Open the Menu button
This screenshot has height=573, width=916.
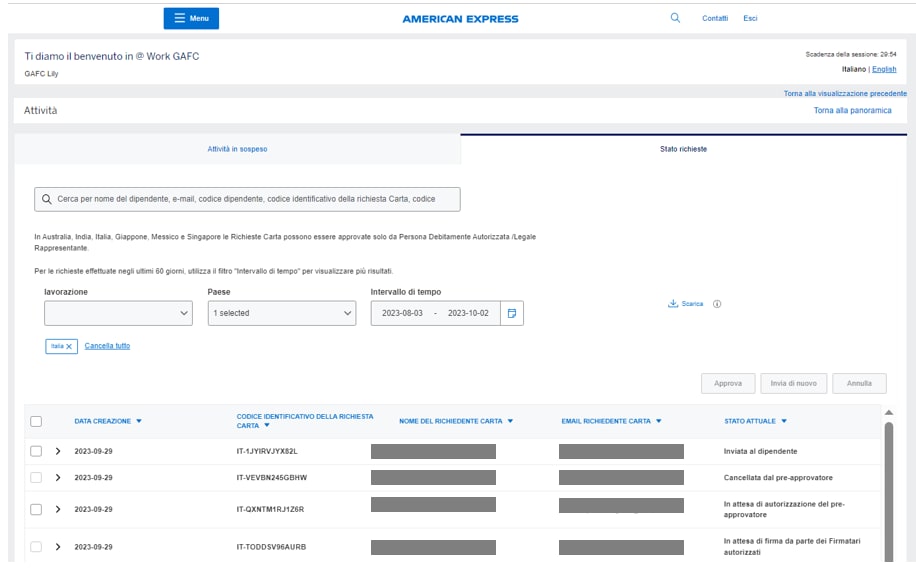click(x=191, y=18)
